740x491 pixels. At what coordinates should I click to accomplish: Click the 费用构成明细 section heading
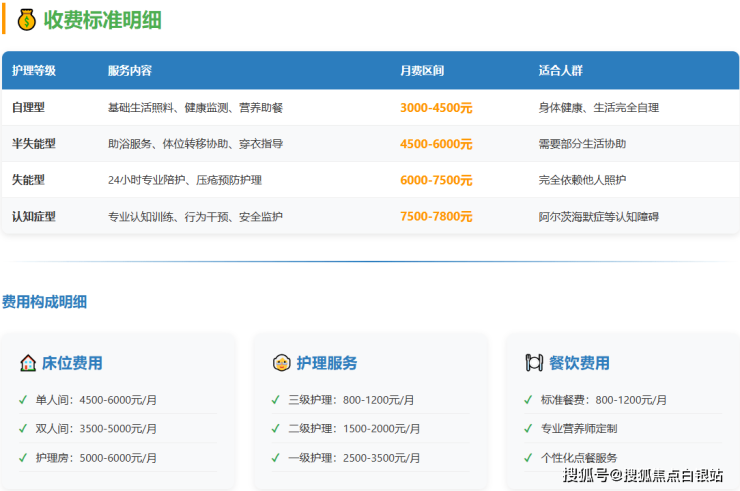click(x=44, y=302)
